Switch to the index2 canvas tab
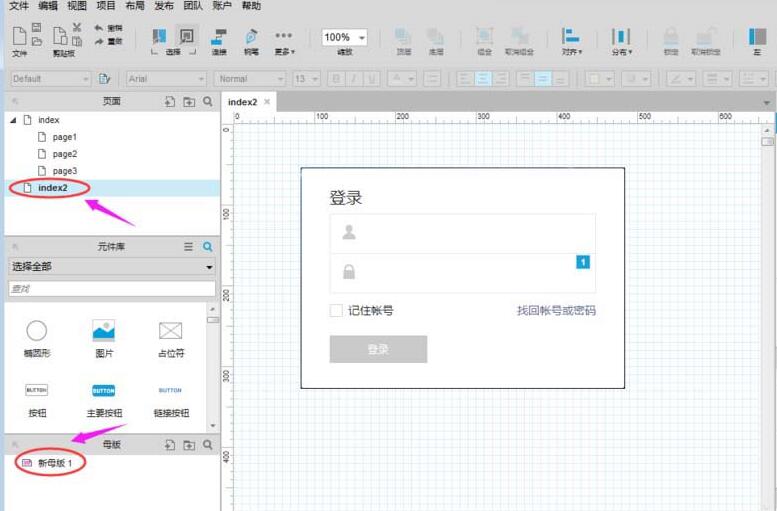Screen dimensions: 777x511 coord(242,102)
